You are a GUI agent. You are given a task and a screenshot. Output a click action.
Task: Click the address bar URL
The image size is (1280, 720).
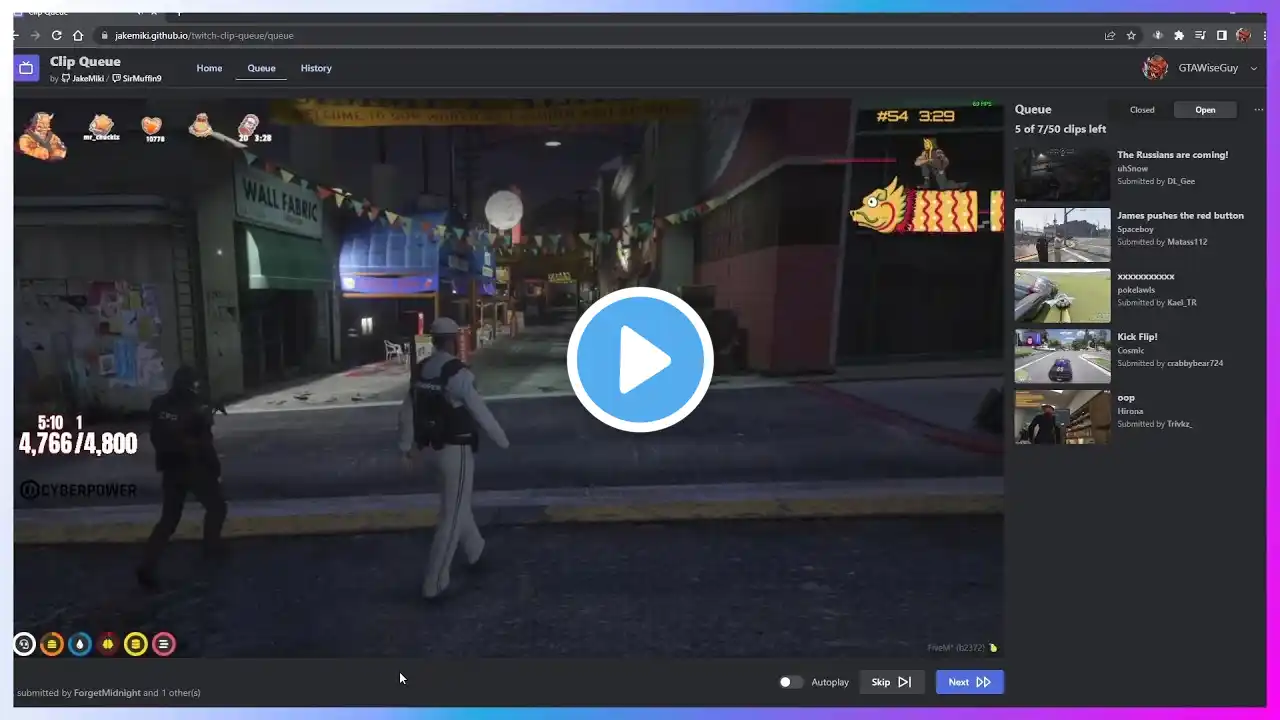tap(204, 35)
